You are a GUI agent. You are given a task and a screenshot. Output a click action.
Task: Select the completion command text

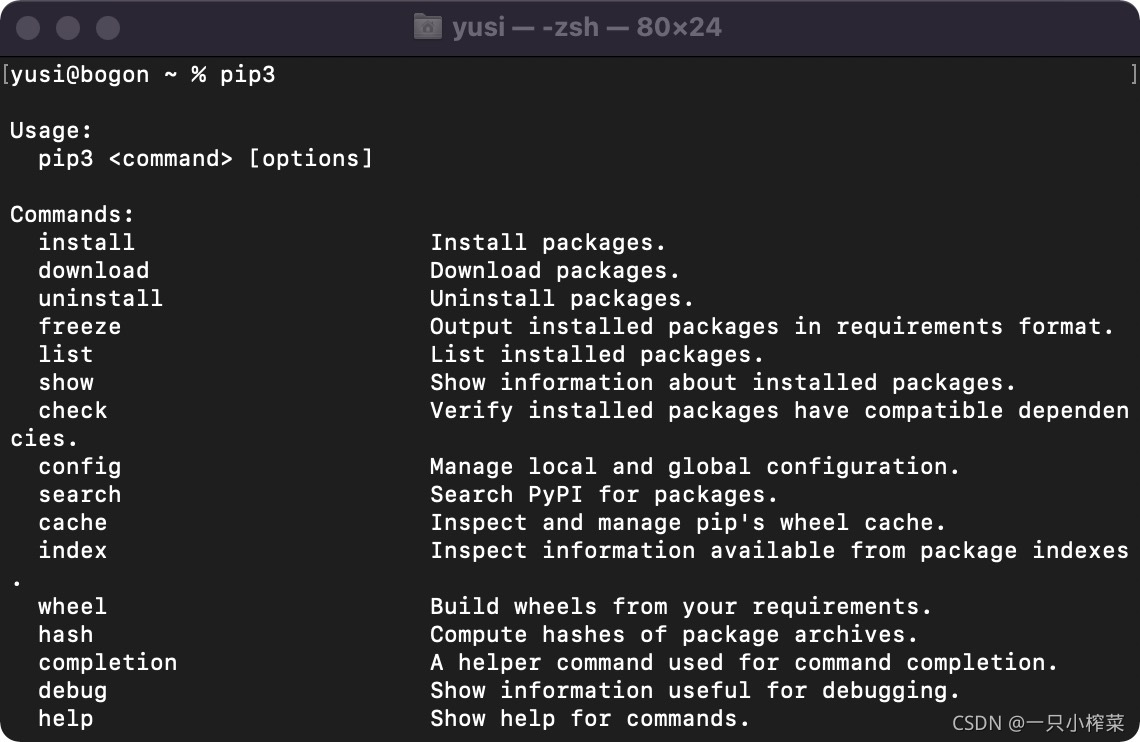point(107,662)
